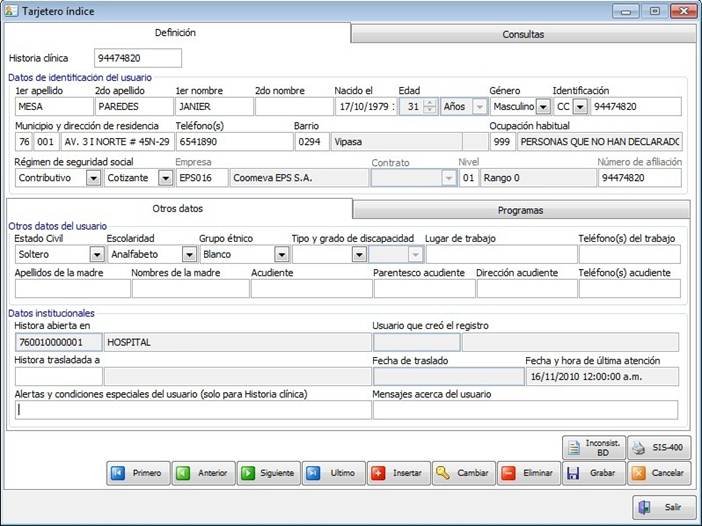This screenshot has width=702, height=526.
Task: Click the Historia trasladada a code field
Action: (59, 376)
